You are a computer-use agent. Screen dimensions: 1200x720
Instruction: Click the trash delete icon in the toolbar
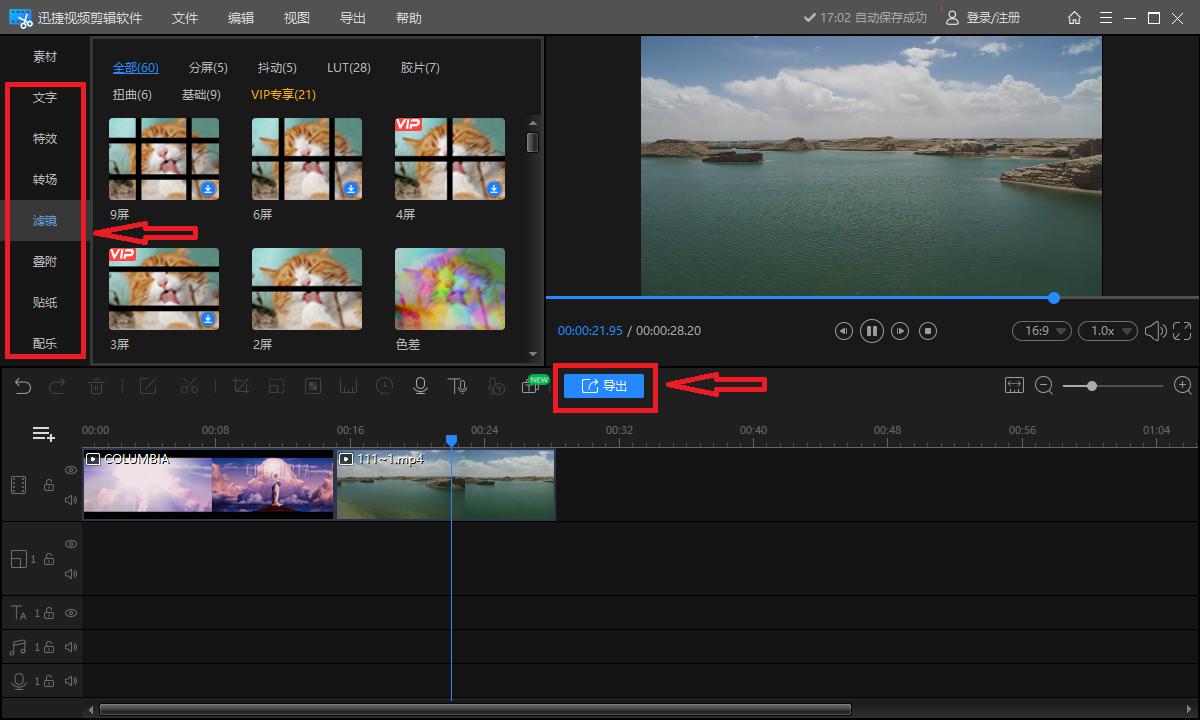(x=96, y=385)
